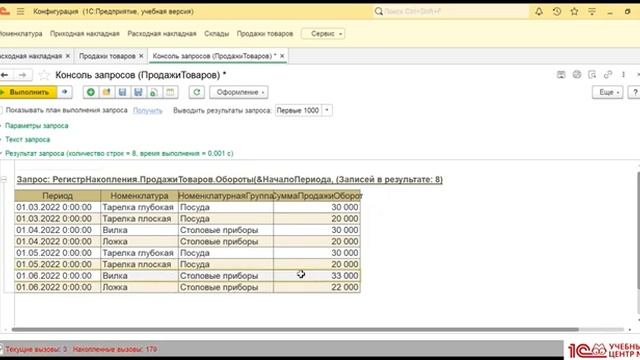This screenshot has width=640, height=360.
Task: Click the Выполнить button
Action: 28,92
